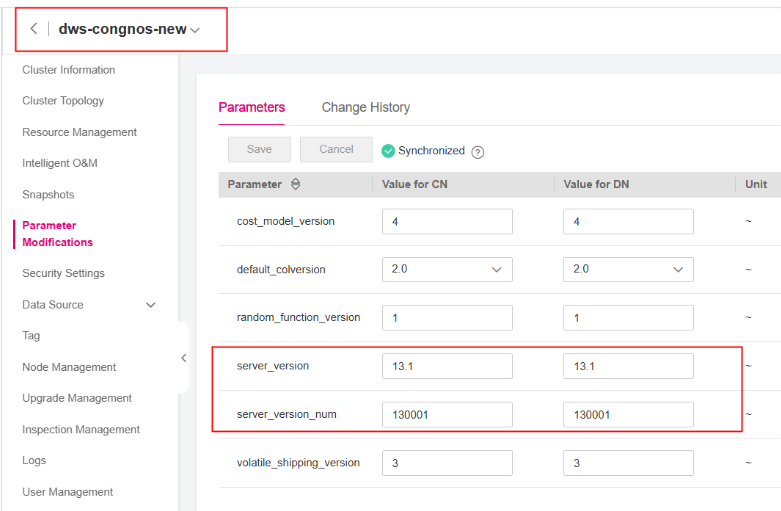Click the Cancel button

(x=336, y=150)
